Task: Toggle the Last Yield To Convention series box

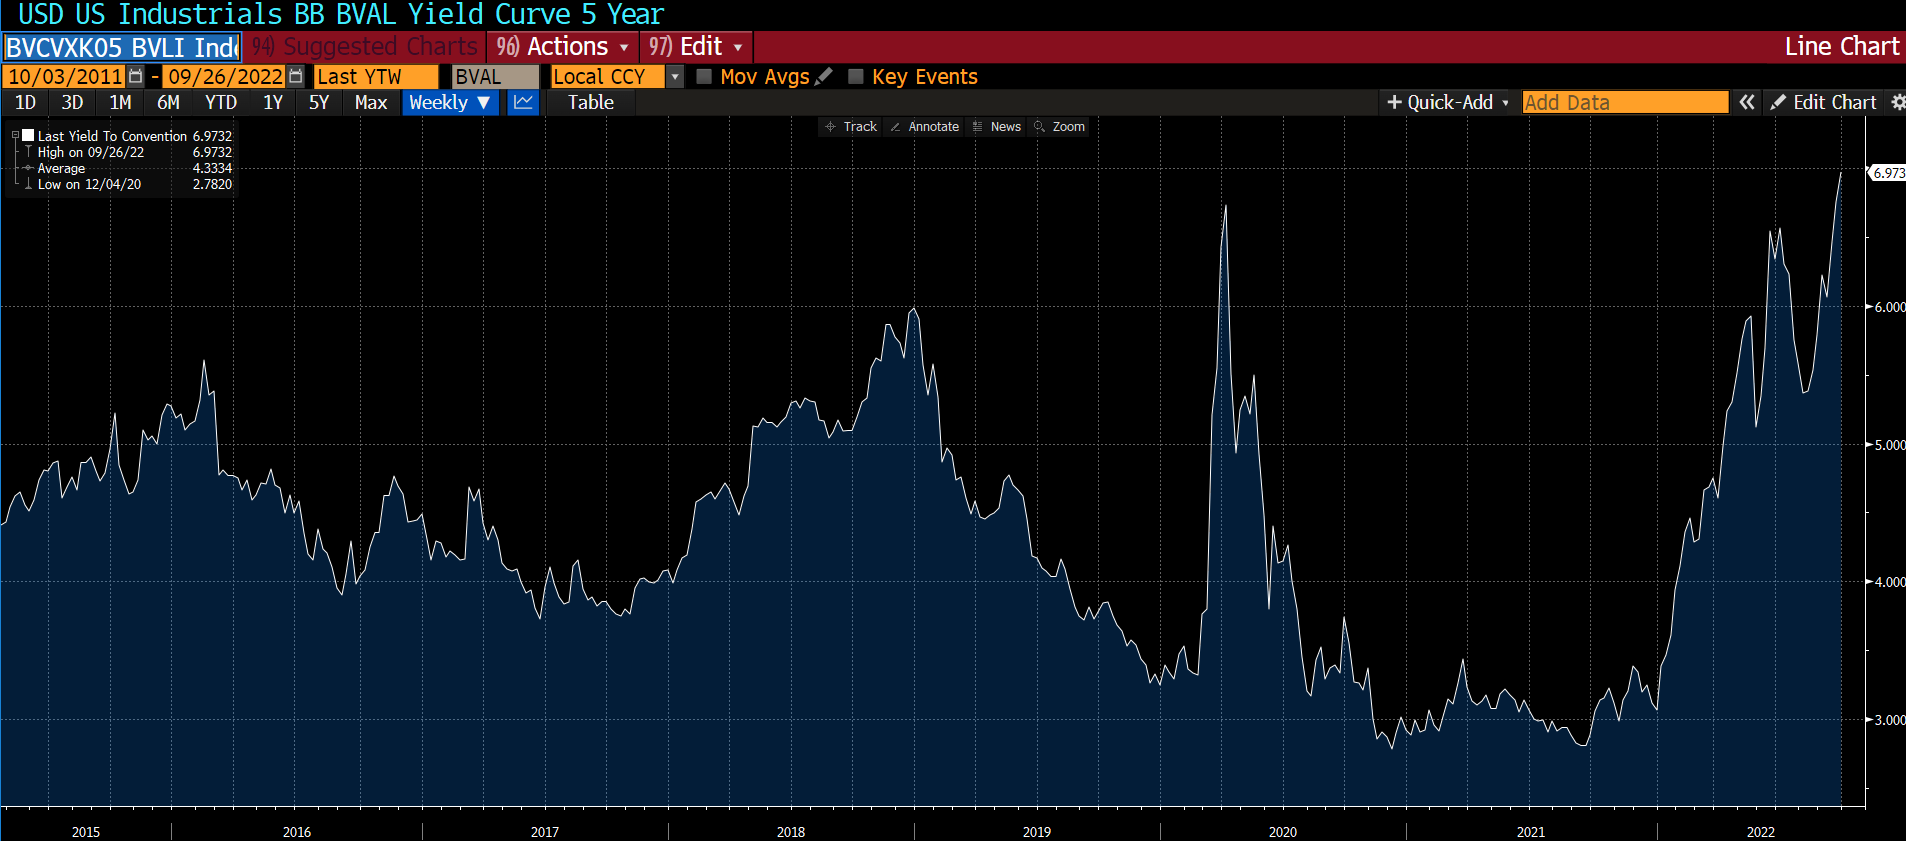Action: (29, 136)
